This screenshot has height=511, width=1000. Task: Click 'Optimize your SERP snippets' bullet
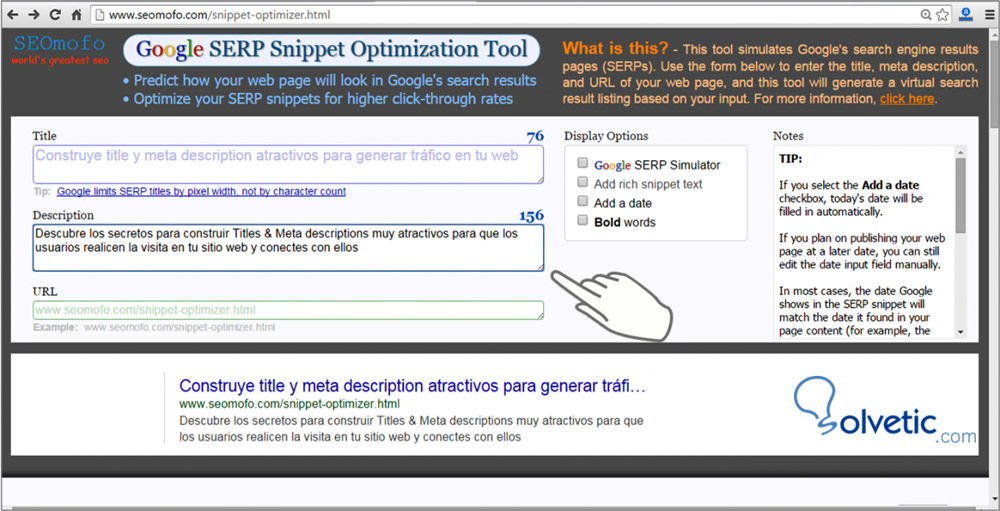click(x=318, y=99)
